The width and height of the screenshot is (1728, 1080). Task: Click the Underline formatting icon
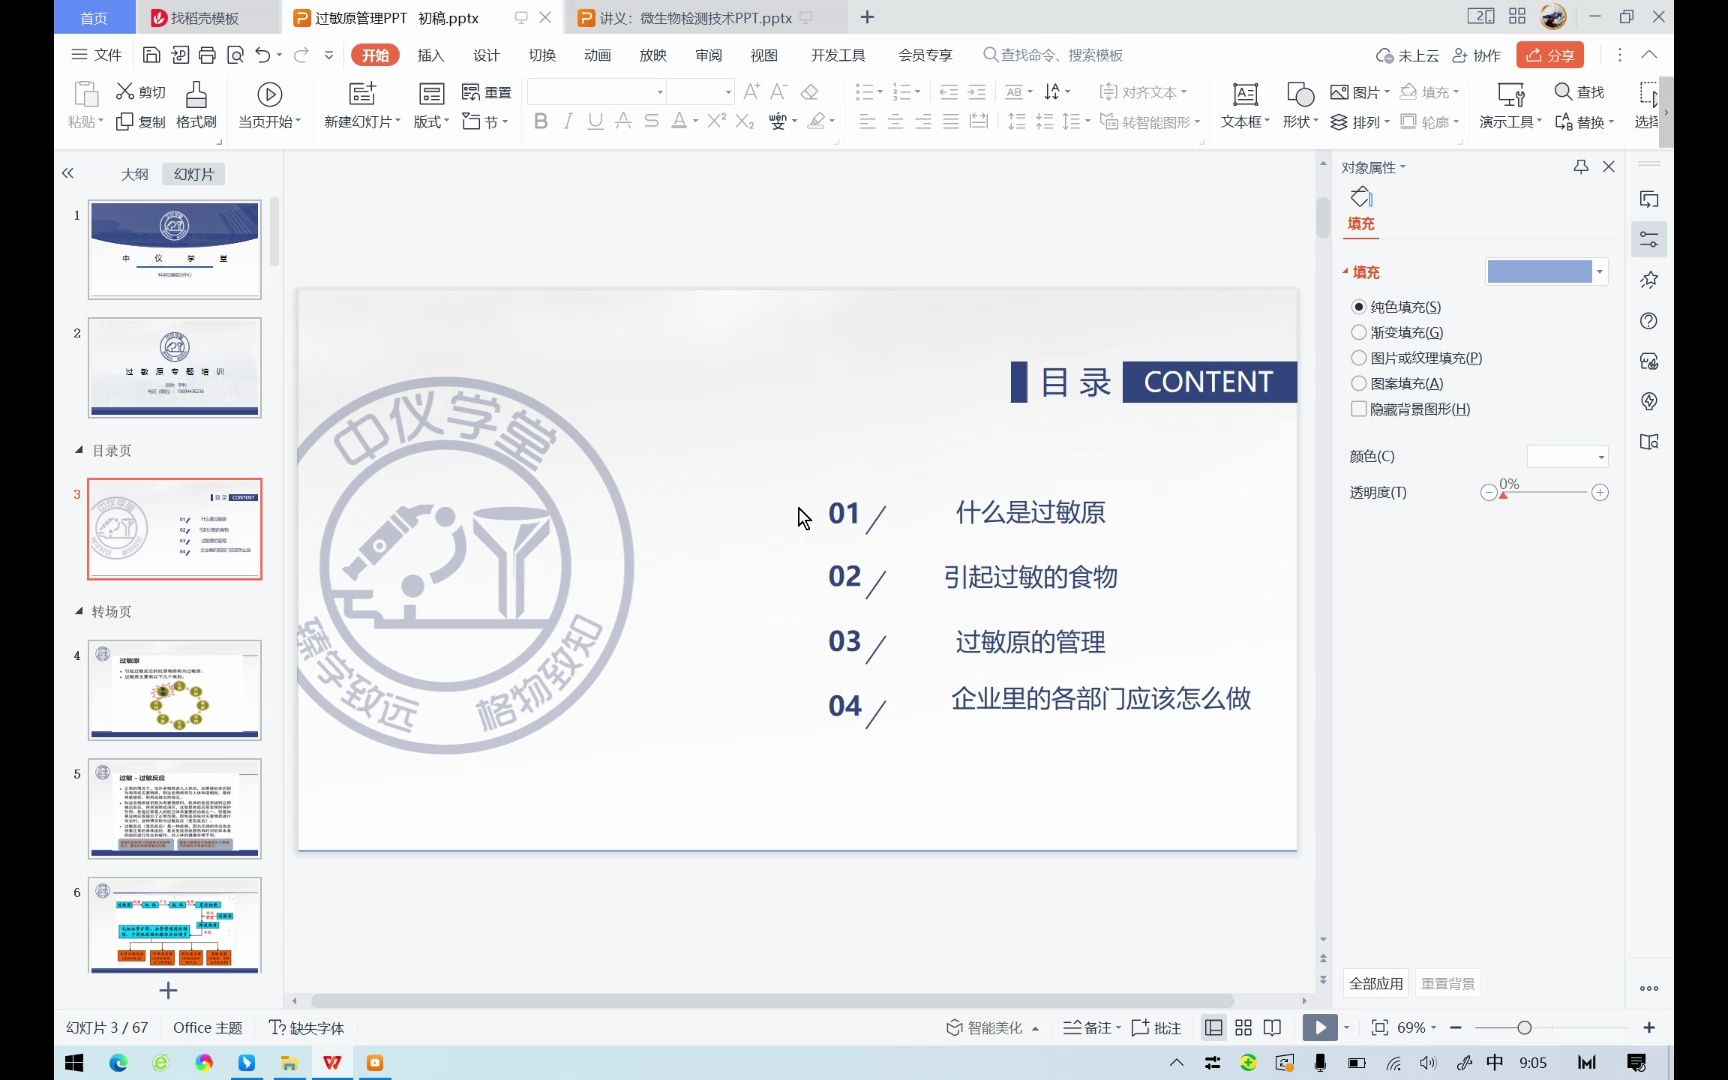point(595,121)
